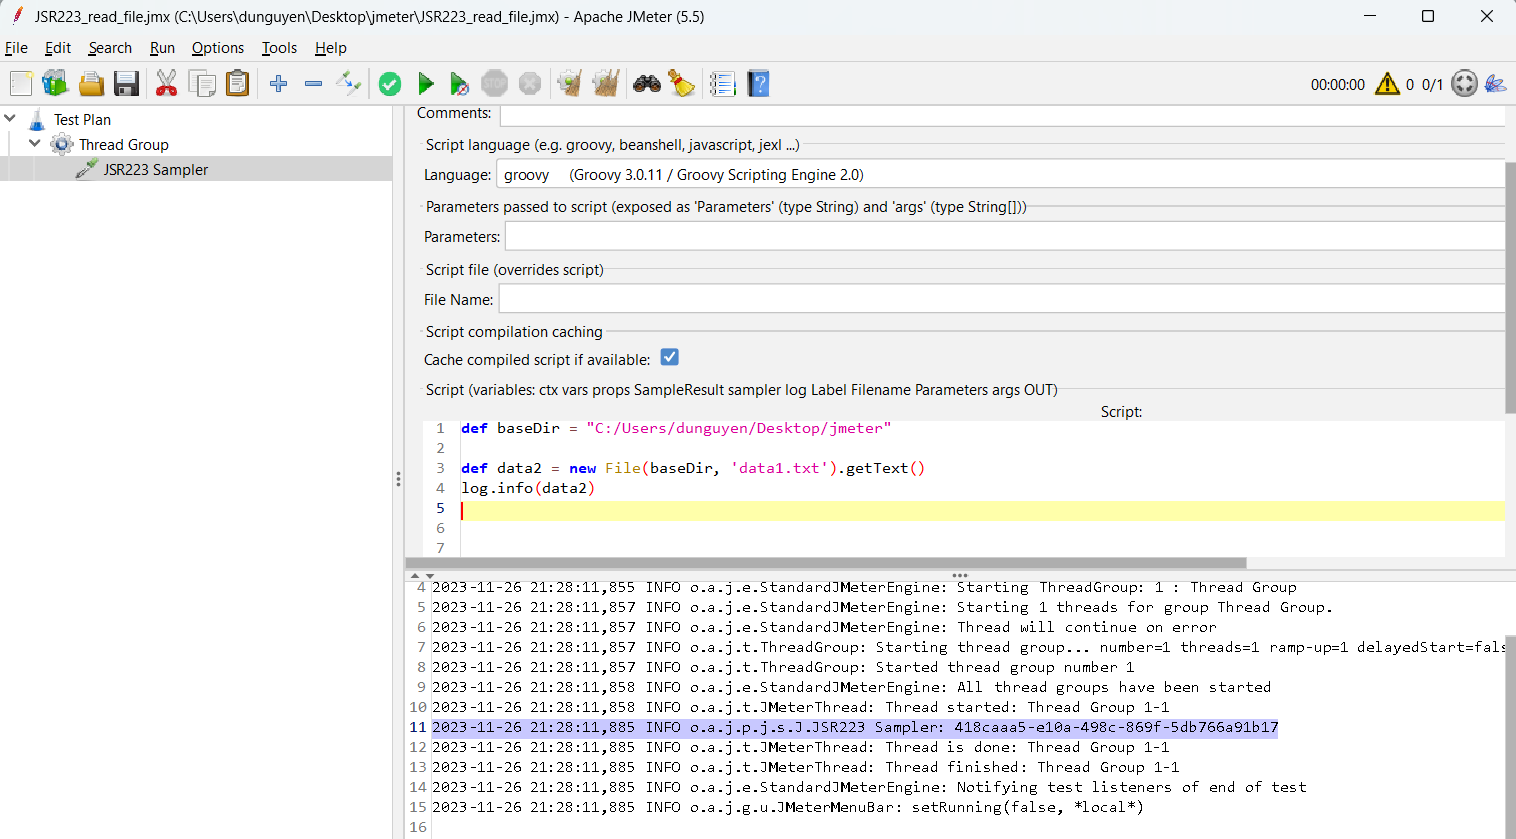Viewport: 1516px width, 839px height.
Task: Clear results with single broom gear icon
Action: 570,84
